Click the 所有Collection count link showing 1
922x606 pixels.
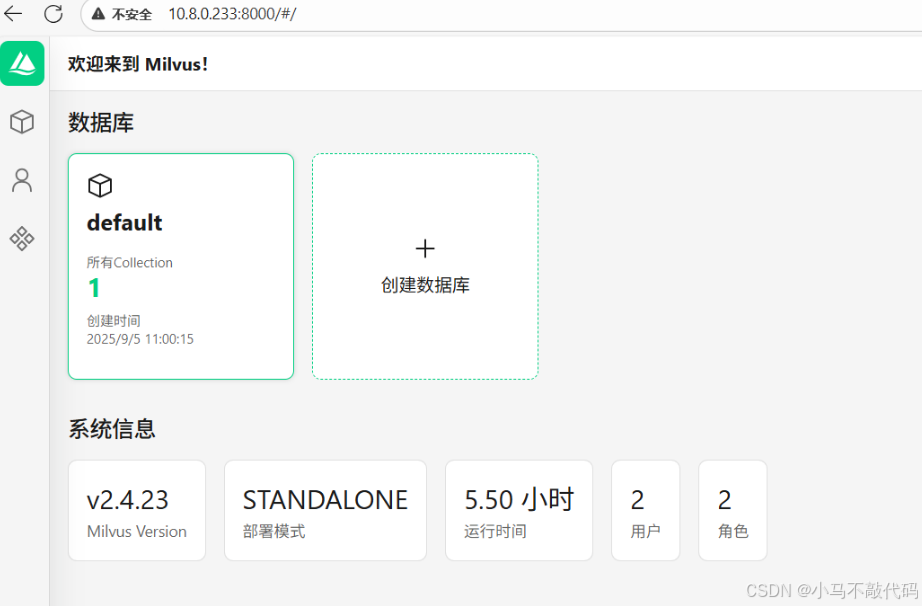click(x=94, y=288)
